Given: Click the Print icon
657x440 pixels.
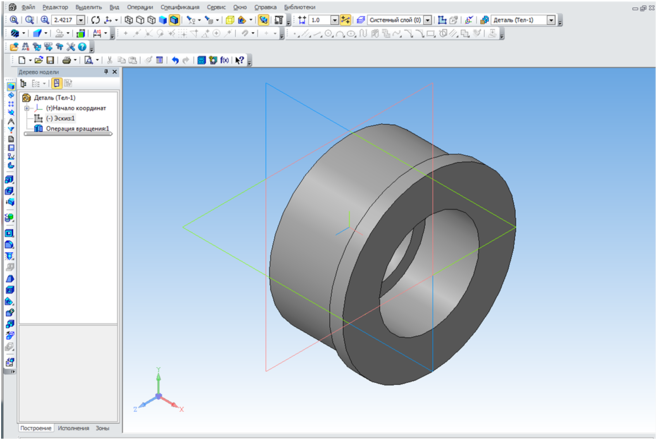Looking at the screenshot, I should coord(66,60).
